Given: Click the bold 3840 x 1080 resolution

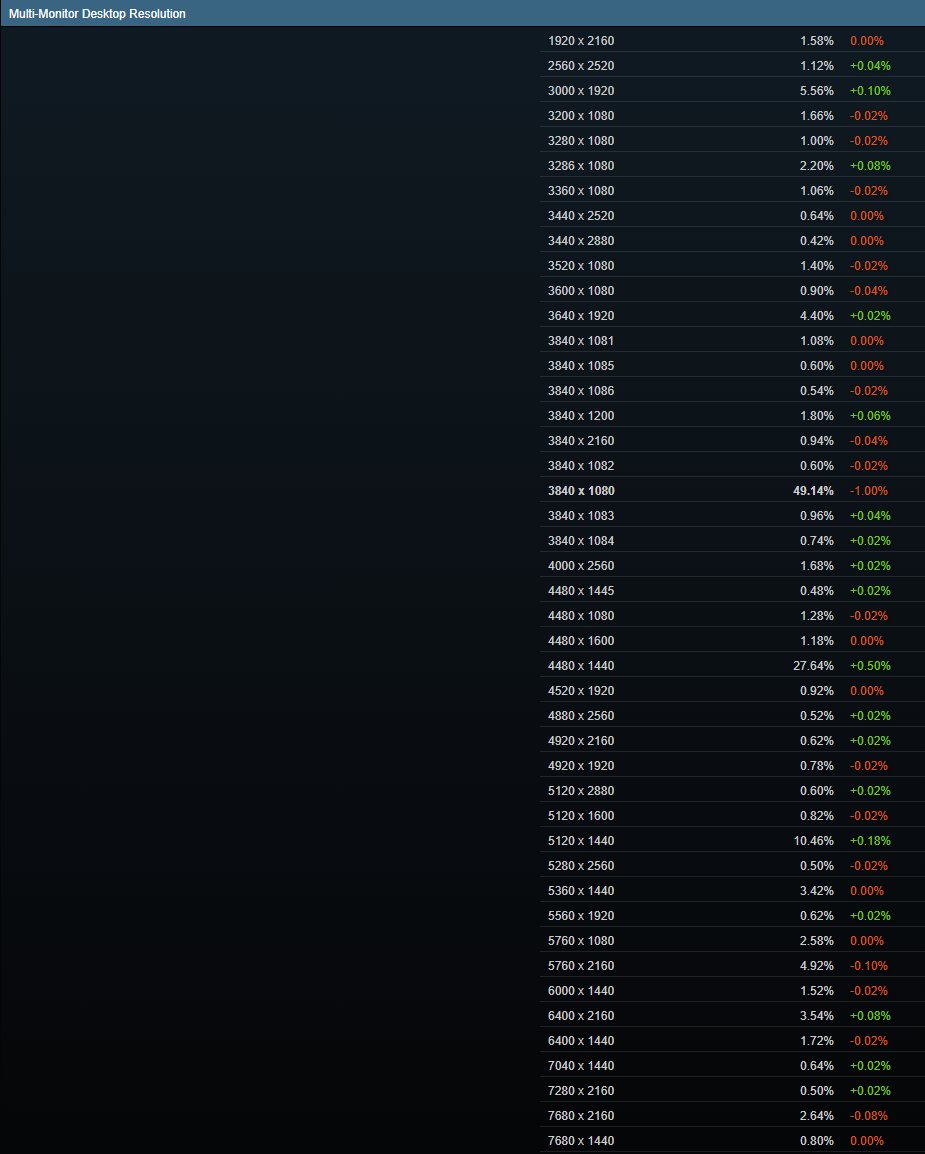Looking at the screenshot, I should 581,491.
